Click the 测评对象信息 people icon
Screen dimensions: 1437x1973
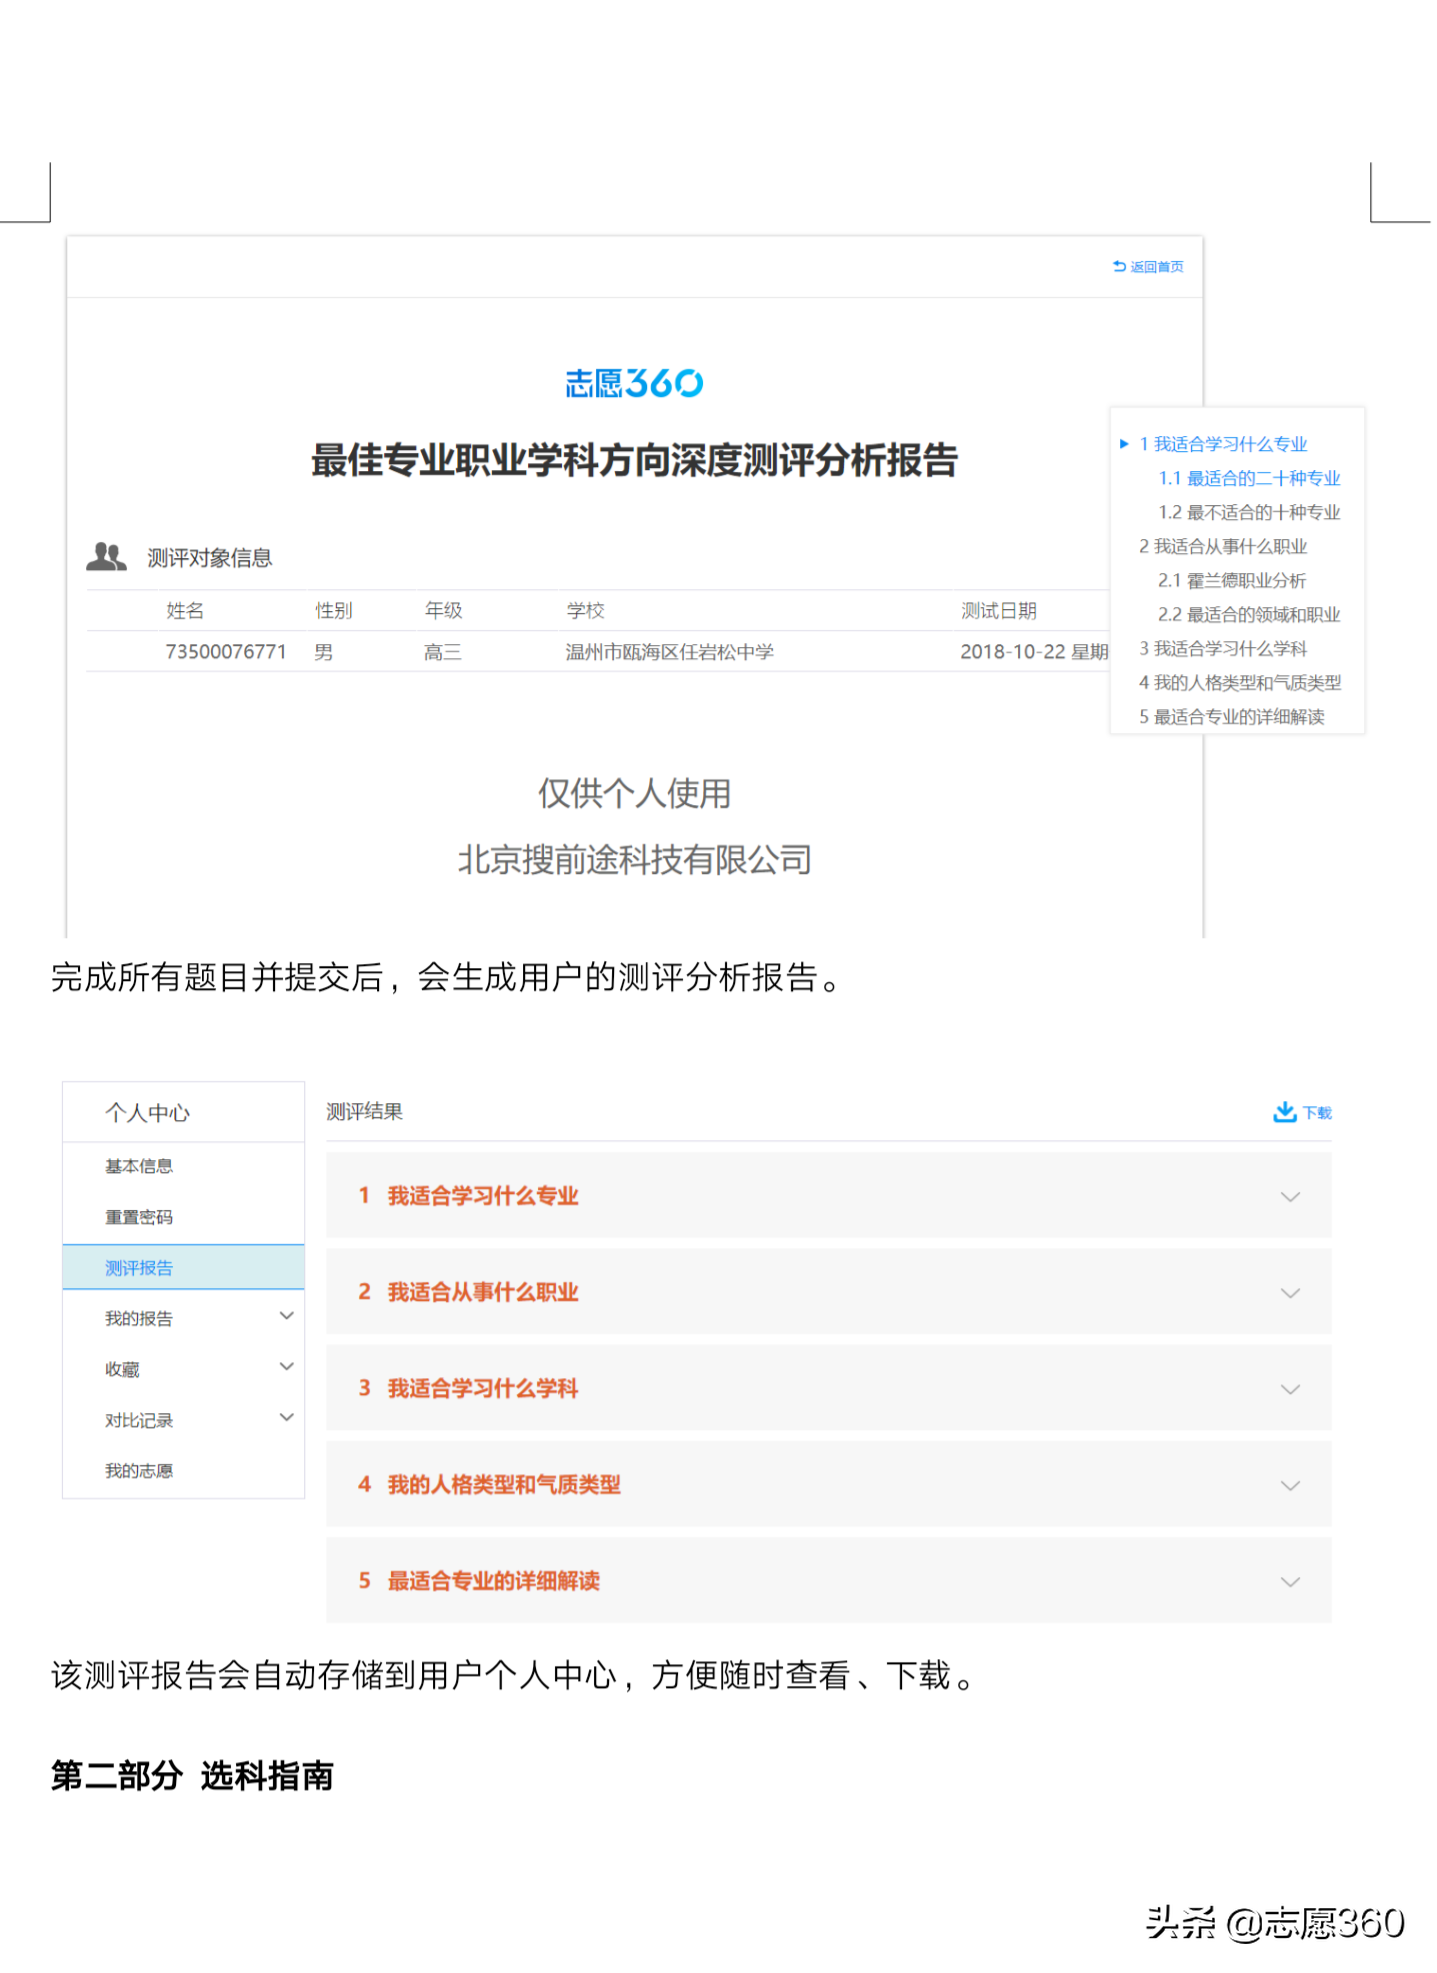point(107,558)
